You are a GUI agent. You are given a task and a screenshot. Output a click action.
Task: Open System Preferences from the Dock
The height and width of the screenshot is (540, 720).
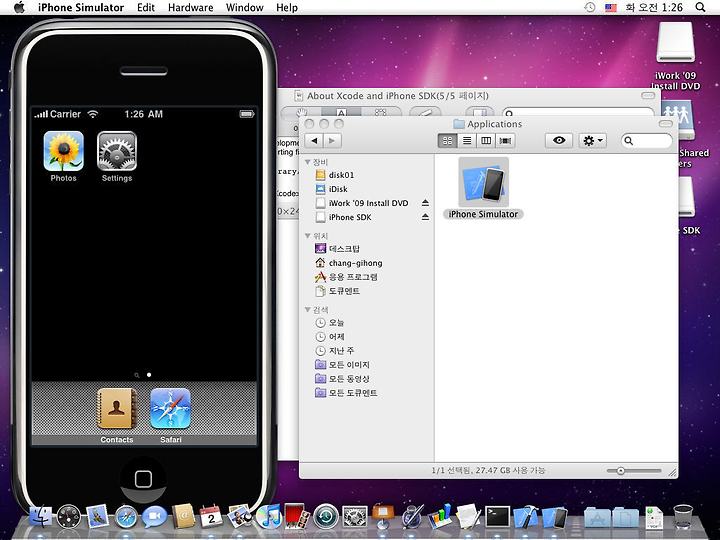(x=355, y=517)
